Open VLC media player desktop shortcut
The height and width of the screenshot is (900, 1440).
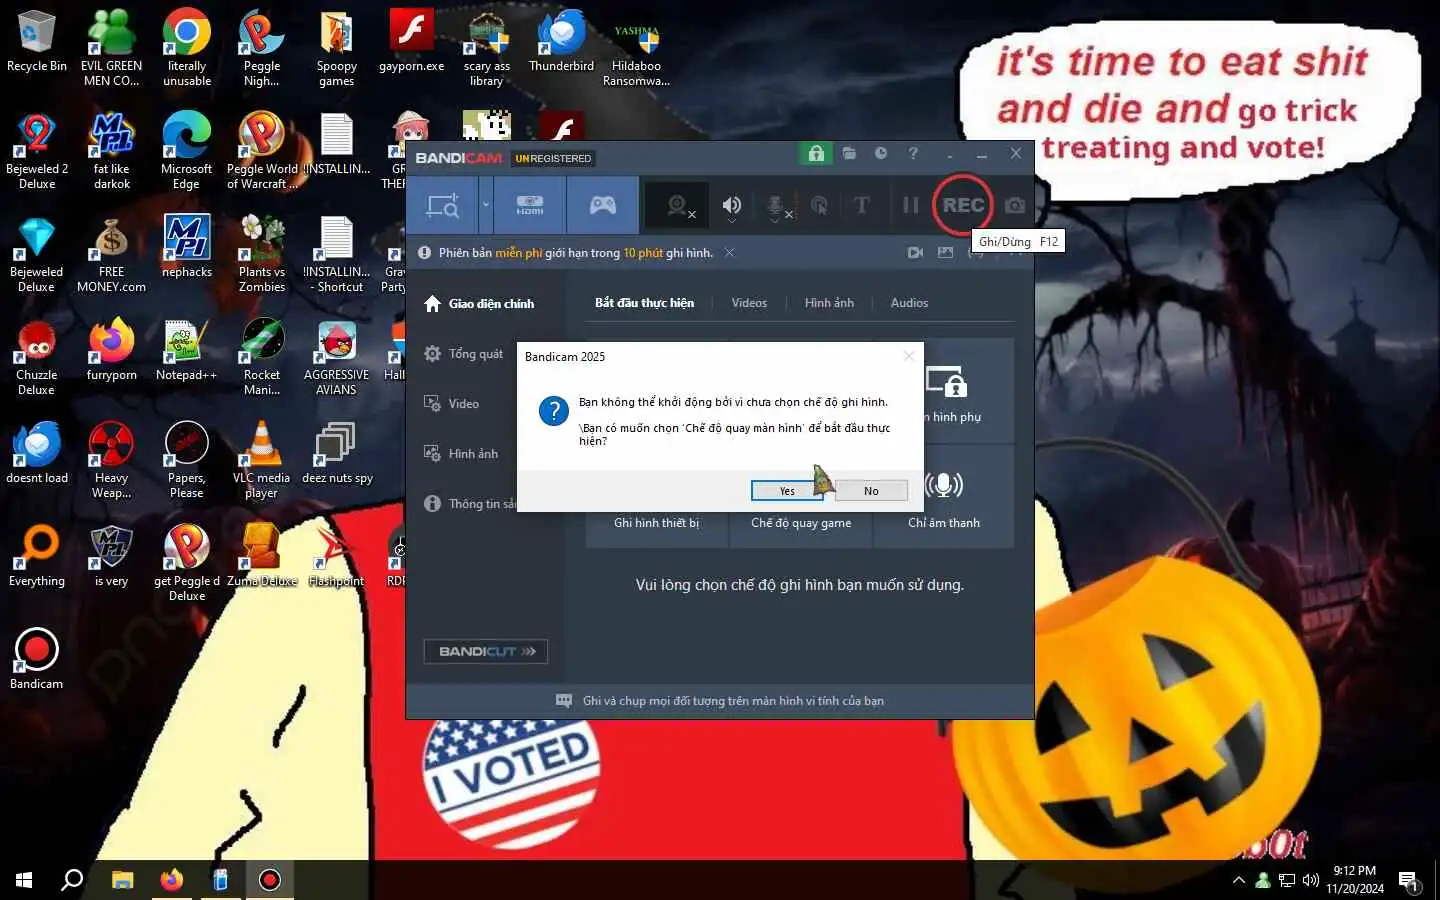click(261, 460)
